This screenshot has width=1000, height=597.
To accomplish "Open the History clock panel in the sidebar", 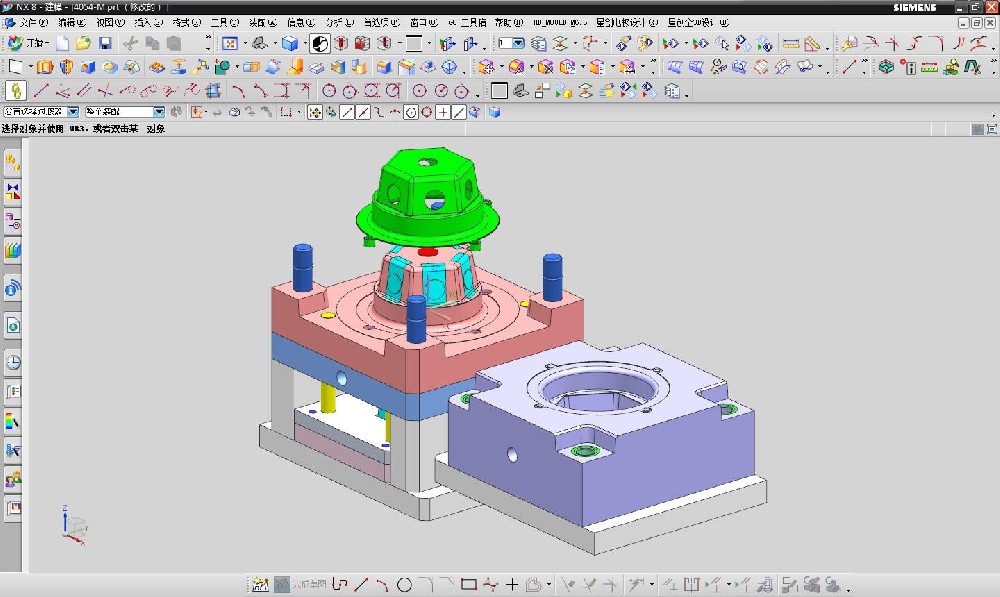I will (x=13, y=362).
